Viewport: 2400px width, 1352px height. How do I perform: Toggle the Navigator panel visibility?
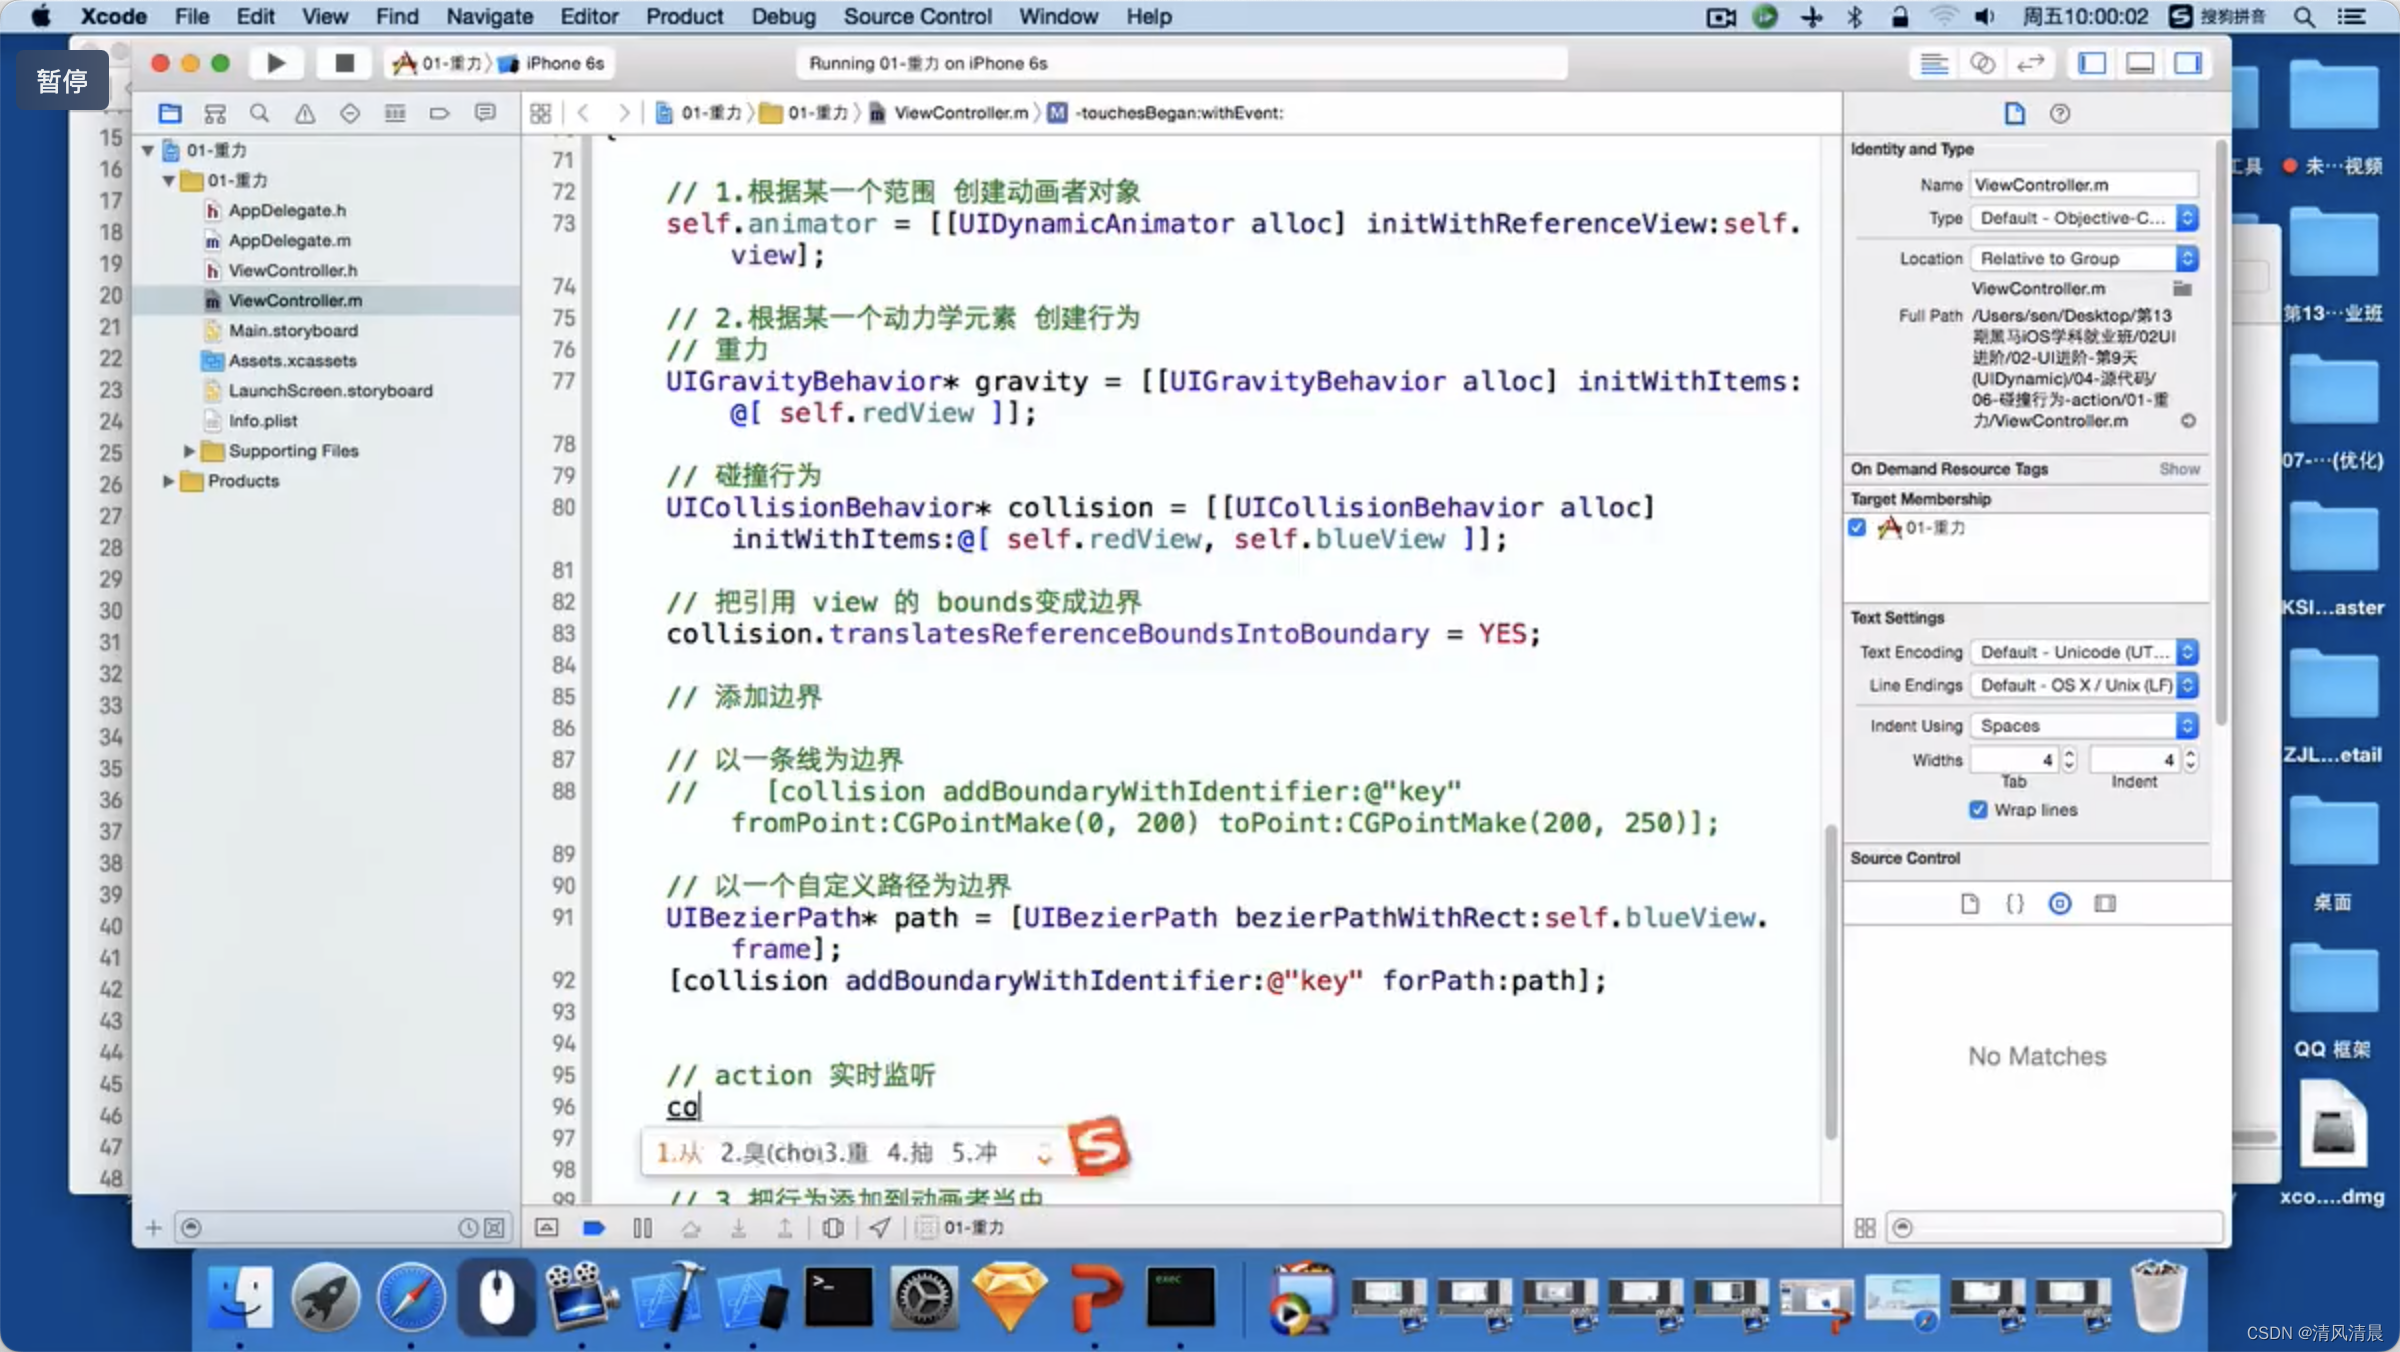pyautogui.click(x=2092, y=63)
